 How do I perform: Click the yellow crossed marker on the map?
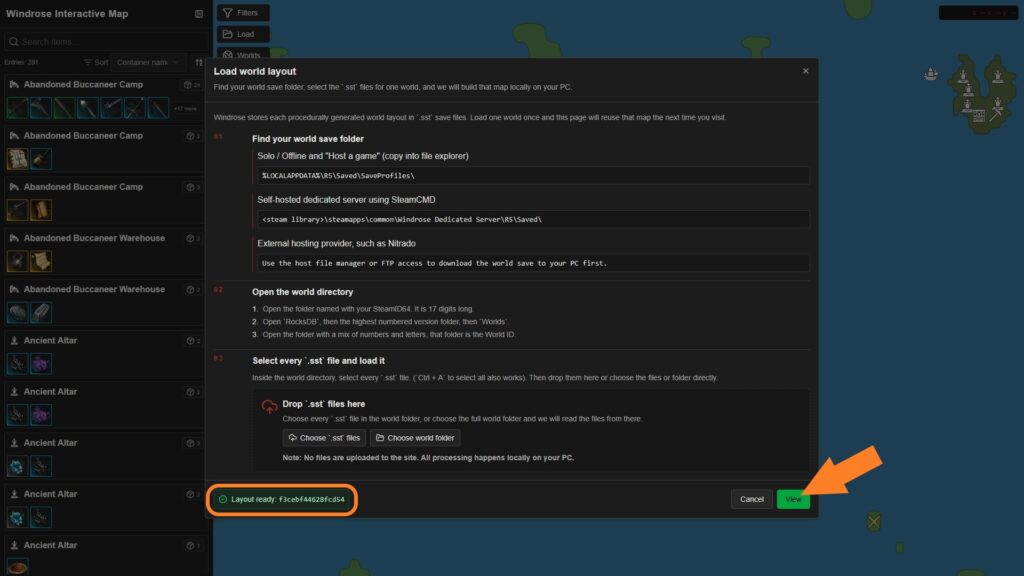pyautogui.click(x=874, y=521)
